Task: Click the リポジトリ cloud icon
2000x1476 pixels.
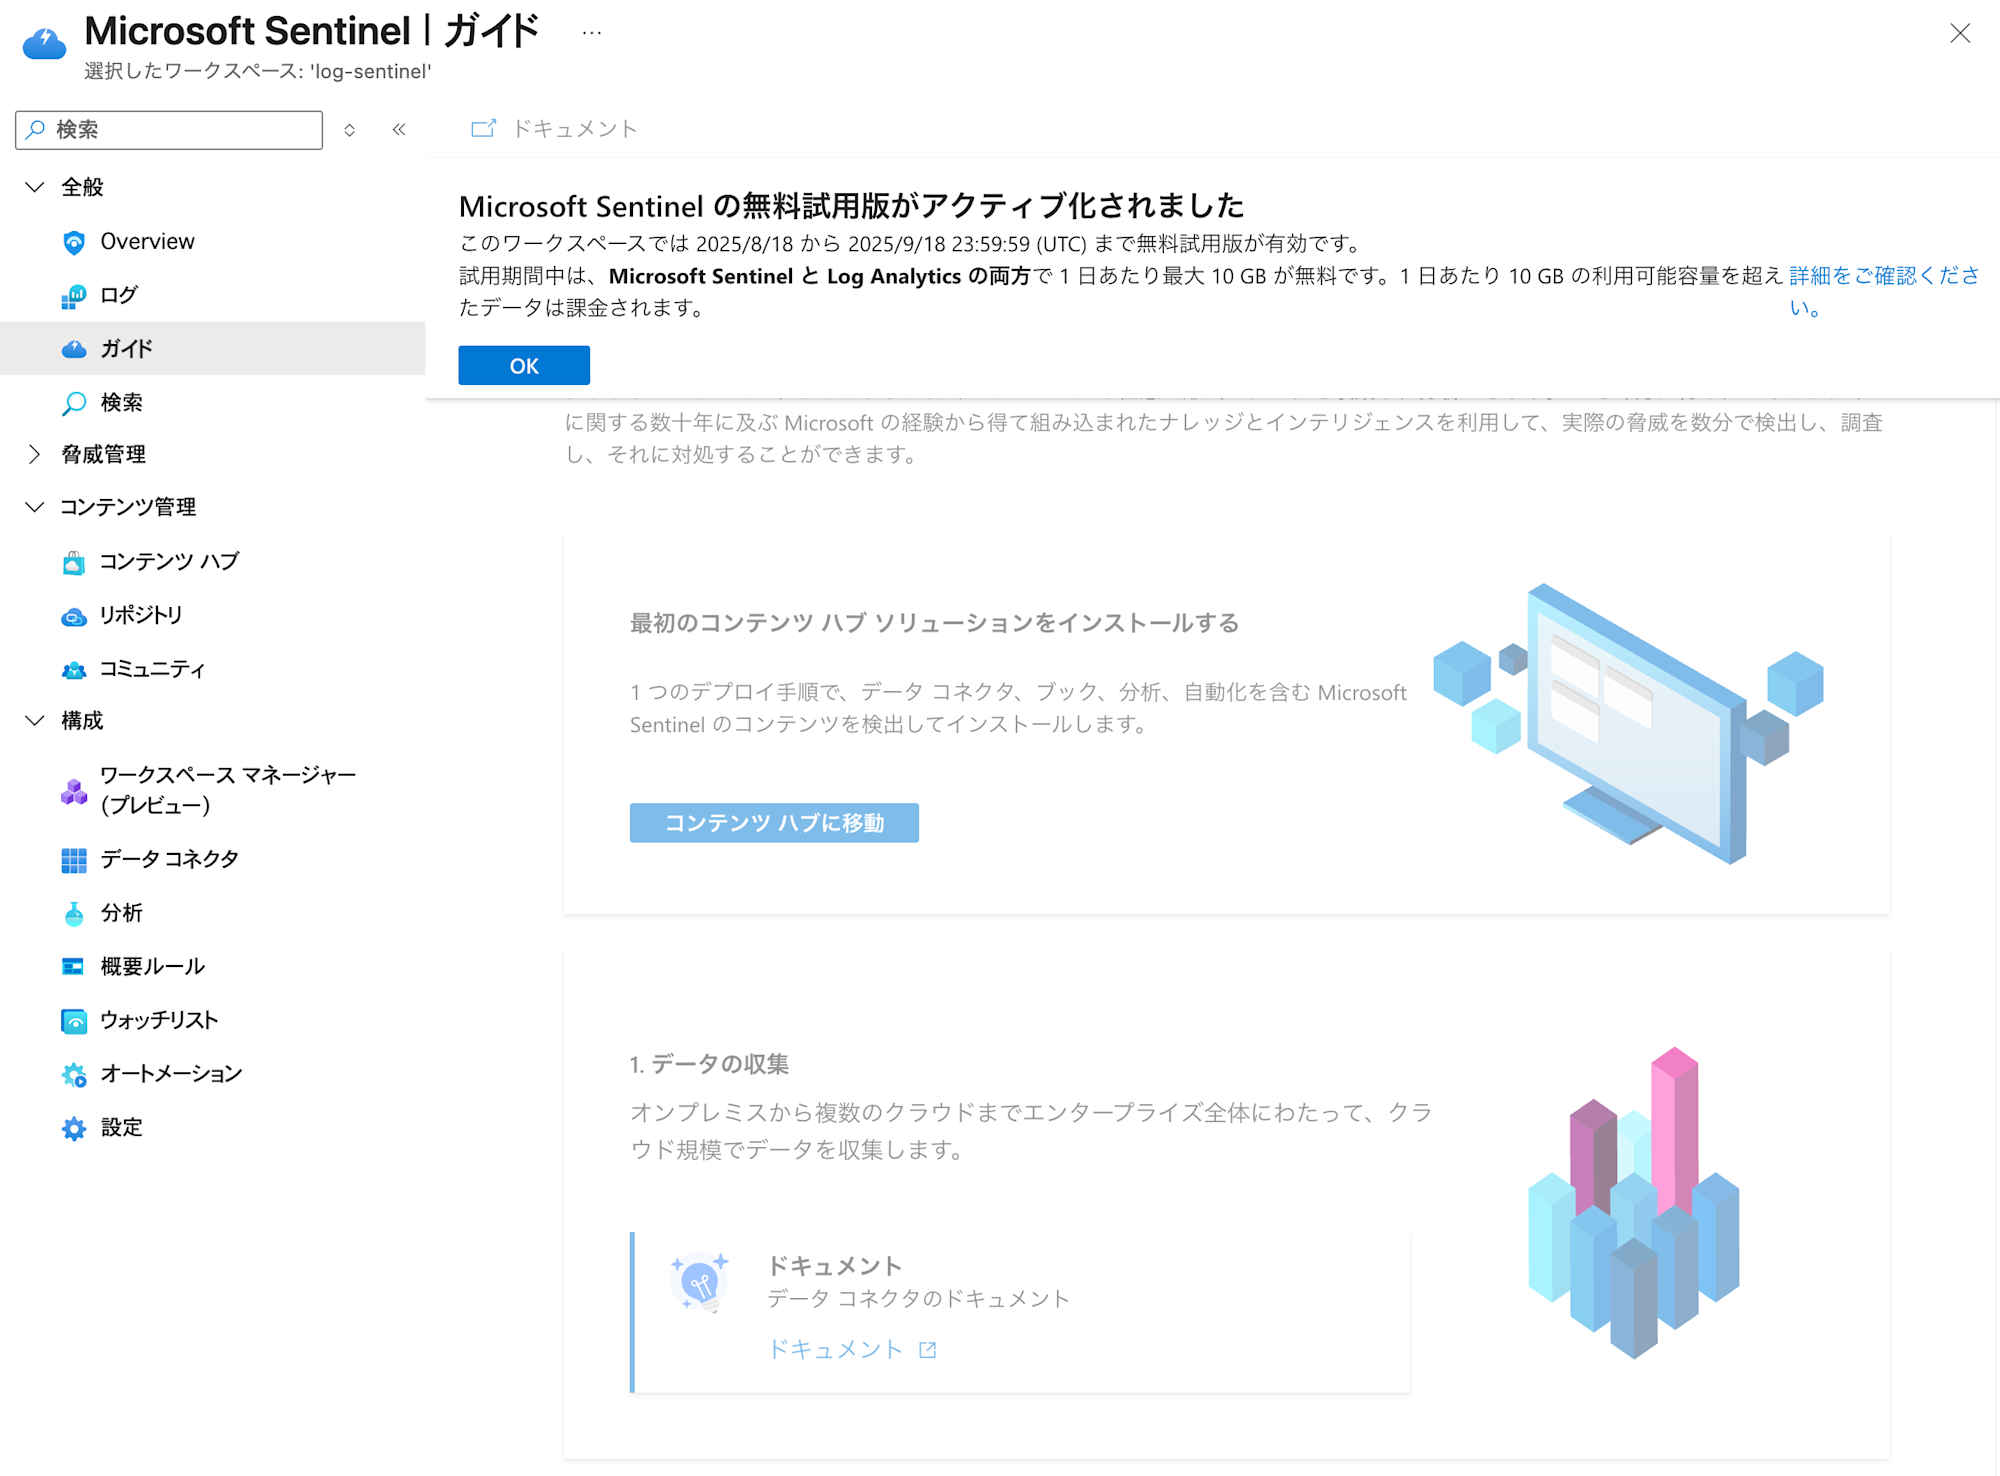Action: click(74, 616)
